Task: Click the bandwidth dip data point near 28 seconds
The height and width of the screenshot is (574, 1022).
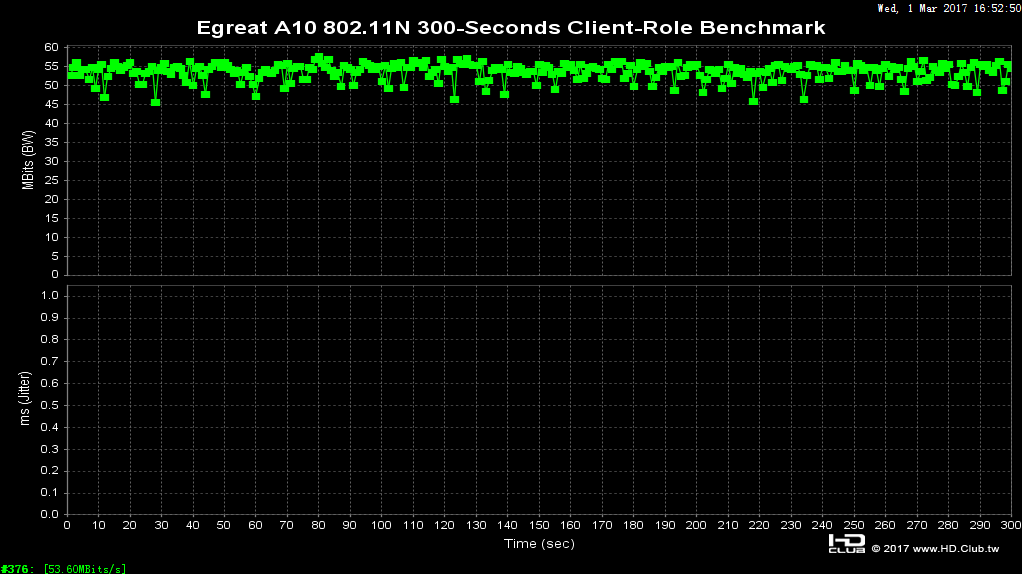Action: coord(155,102)
